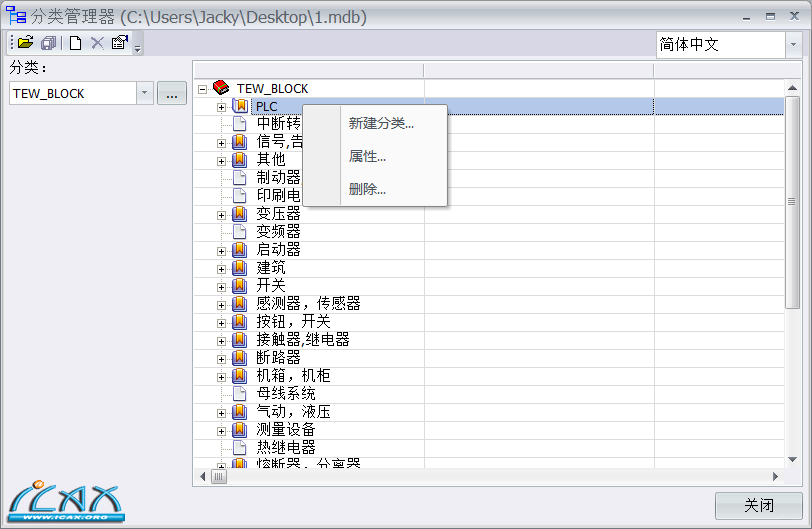Click the 关闭 button
Screen dimensions: 812x529
coord(759,505)
